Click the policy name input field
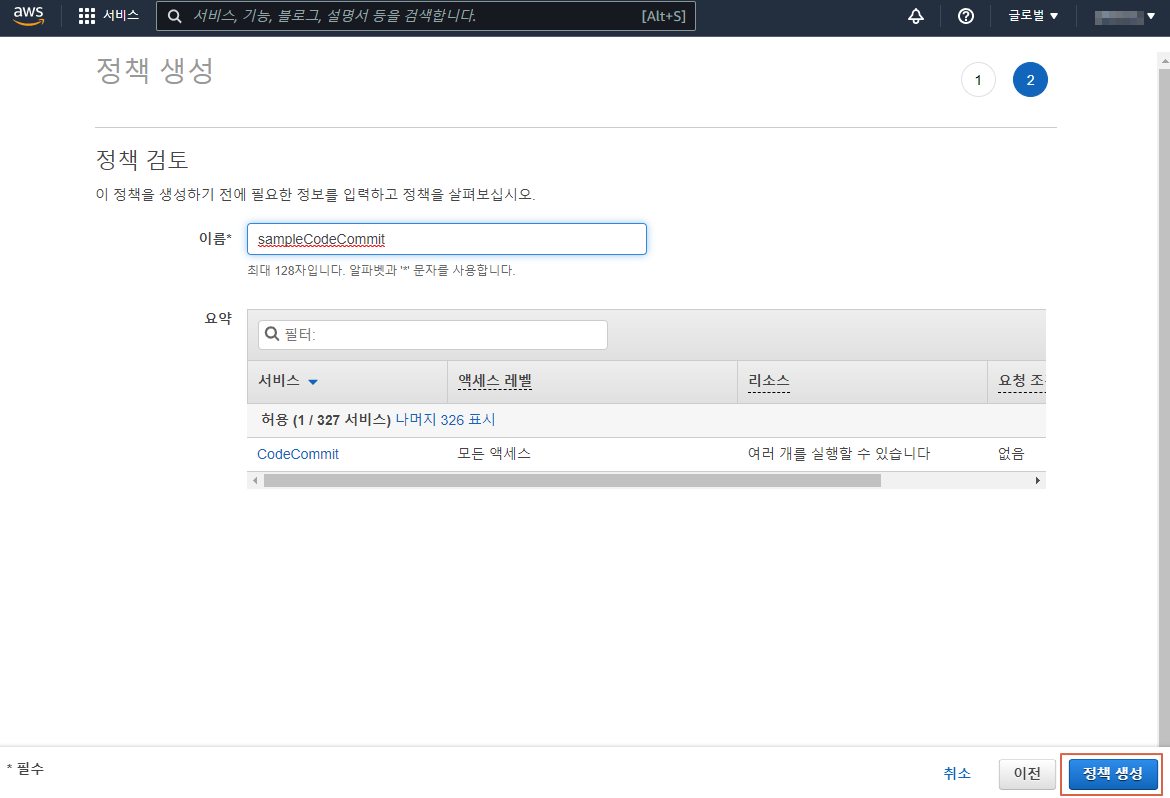 446,239
